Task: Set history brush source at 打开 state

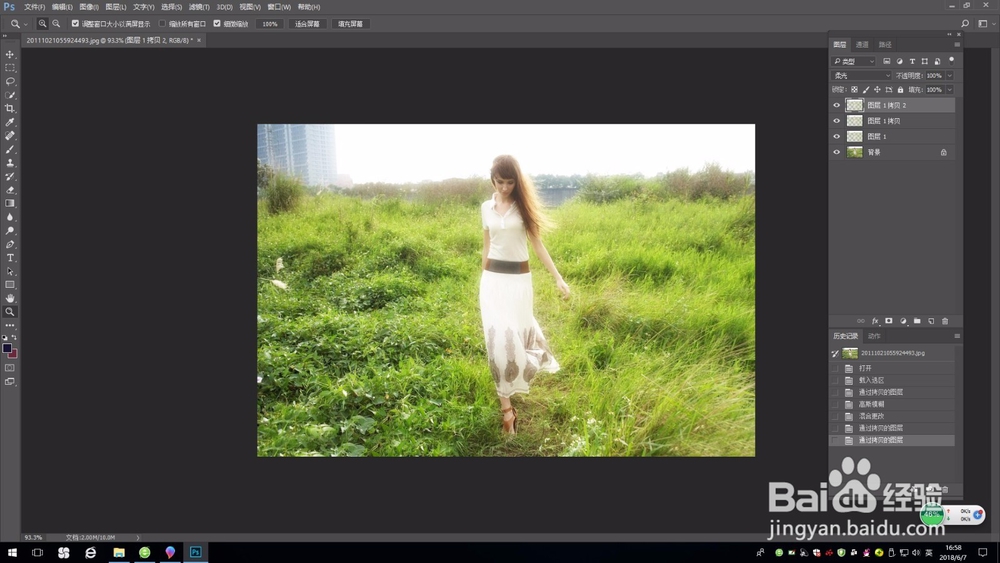Action: (x=835, y=369)
